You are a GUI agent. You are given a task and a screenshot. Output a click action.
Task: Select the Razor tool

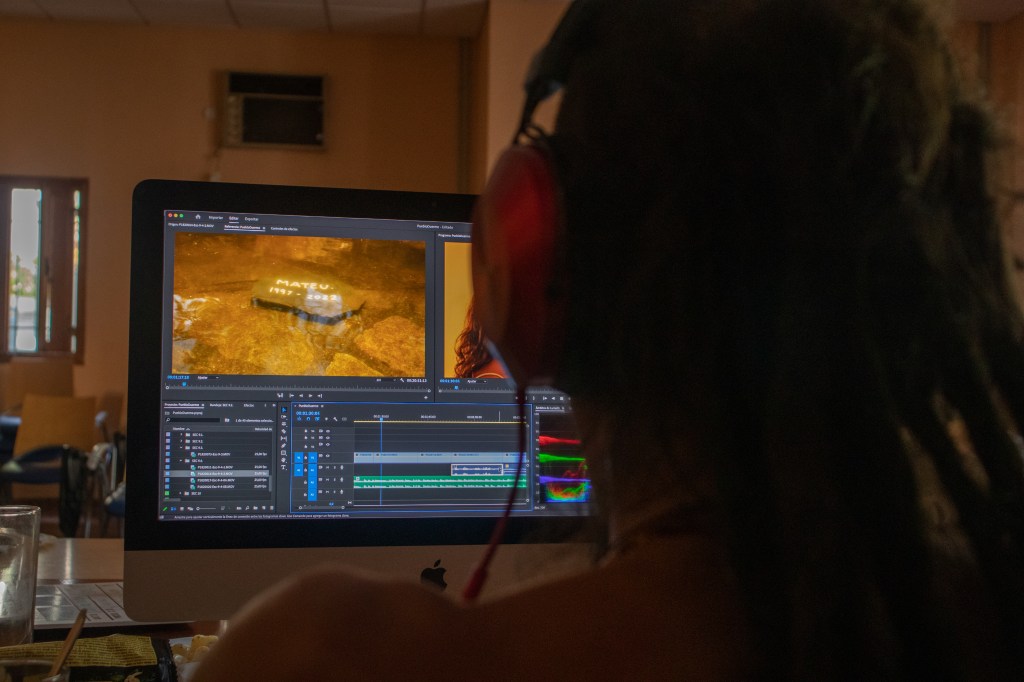pyautogui.click(x=284, y=432)
